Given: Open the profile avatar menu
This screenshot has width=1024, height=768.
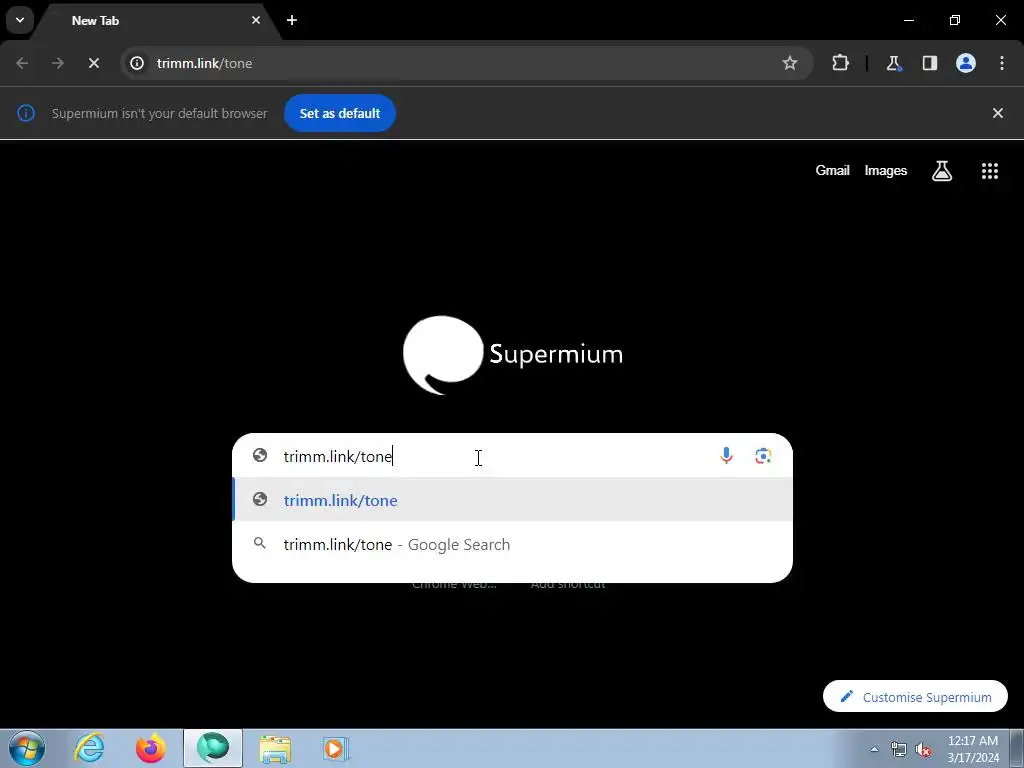Looking at the screenshot, I should coord(966,63).
